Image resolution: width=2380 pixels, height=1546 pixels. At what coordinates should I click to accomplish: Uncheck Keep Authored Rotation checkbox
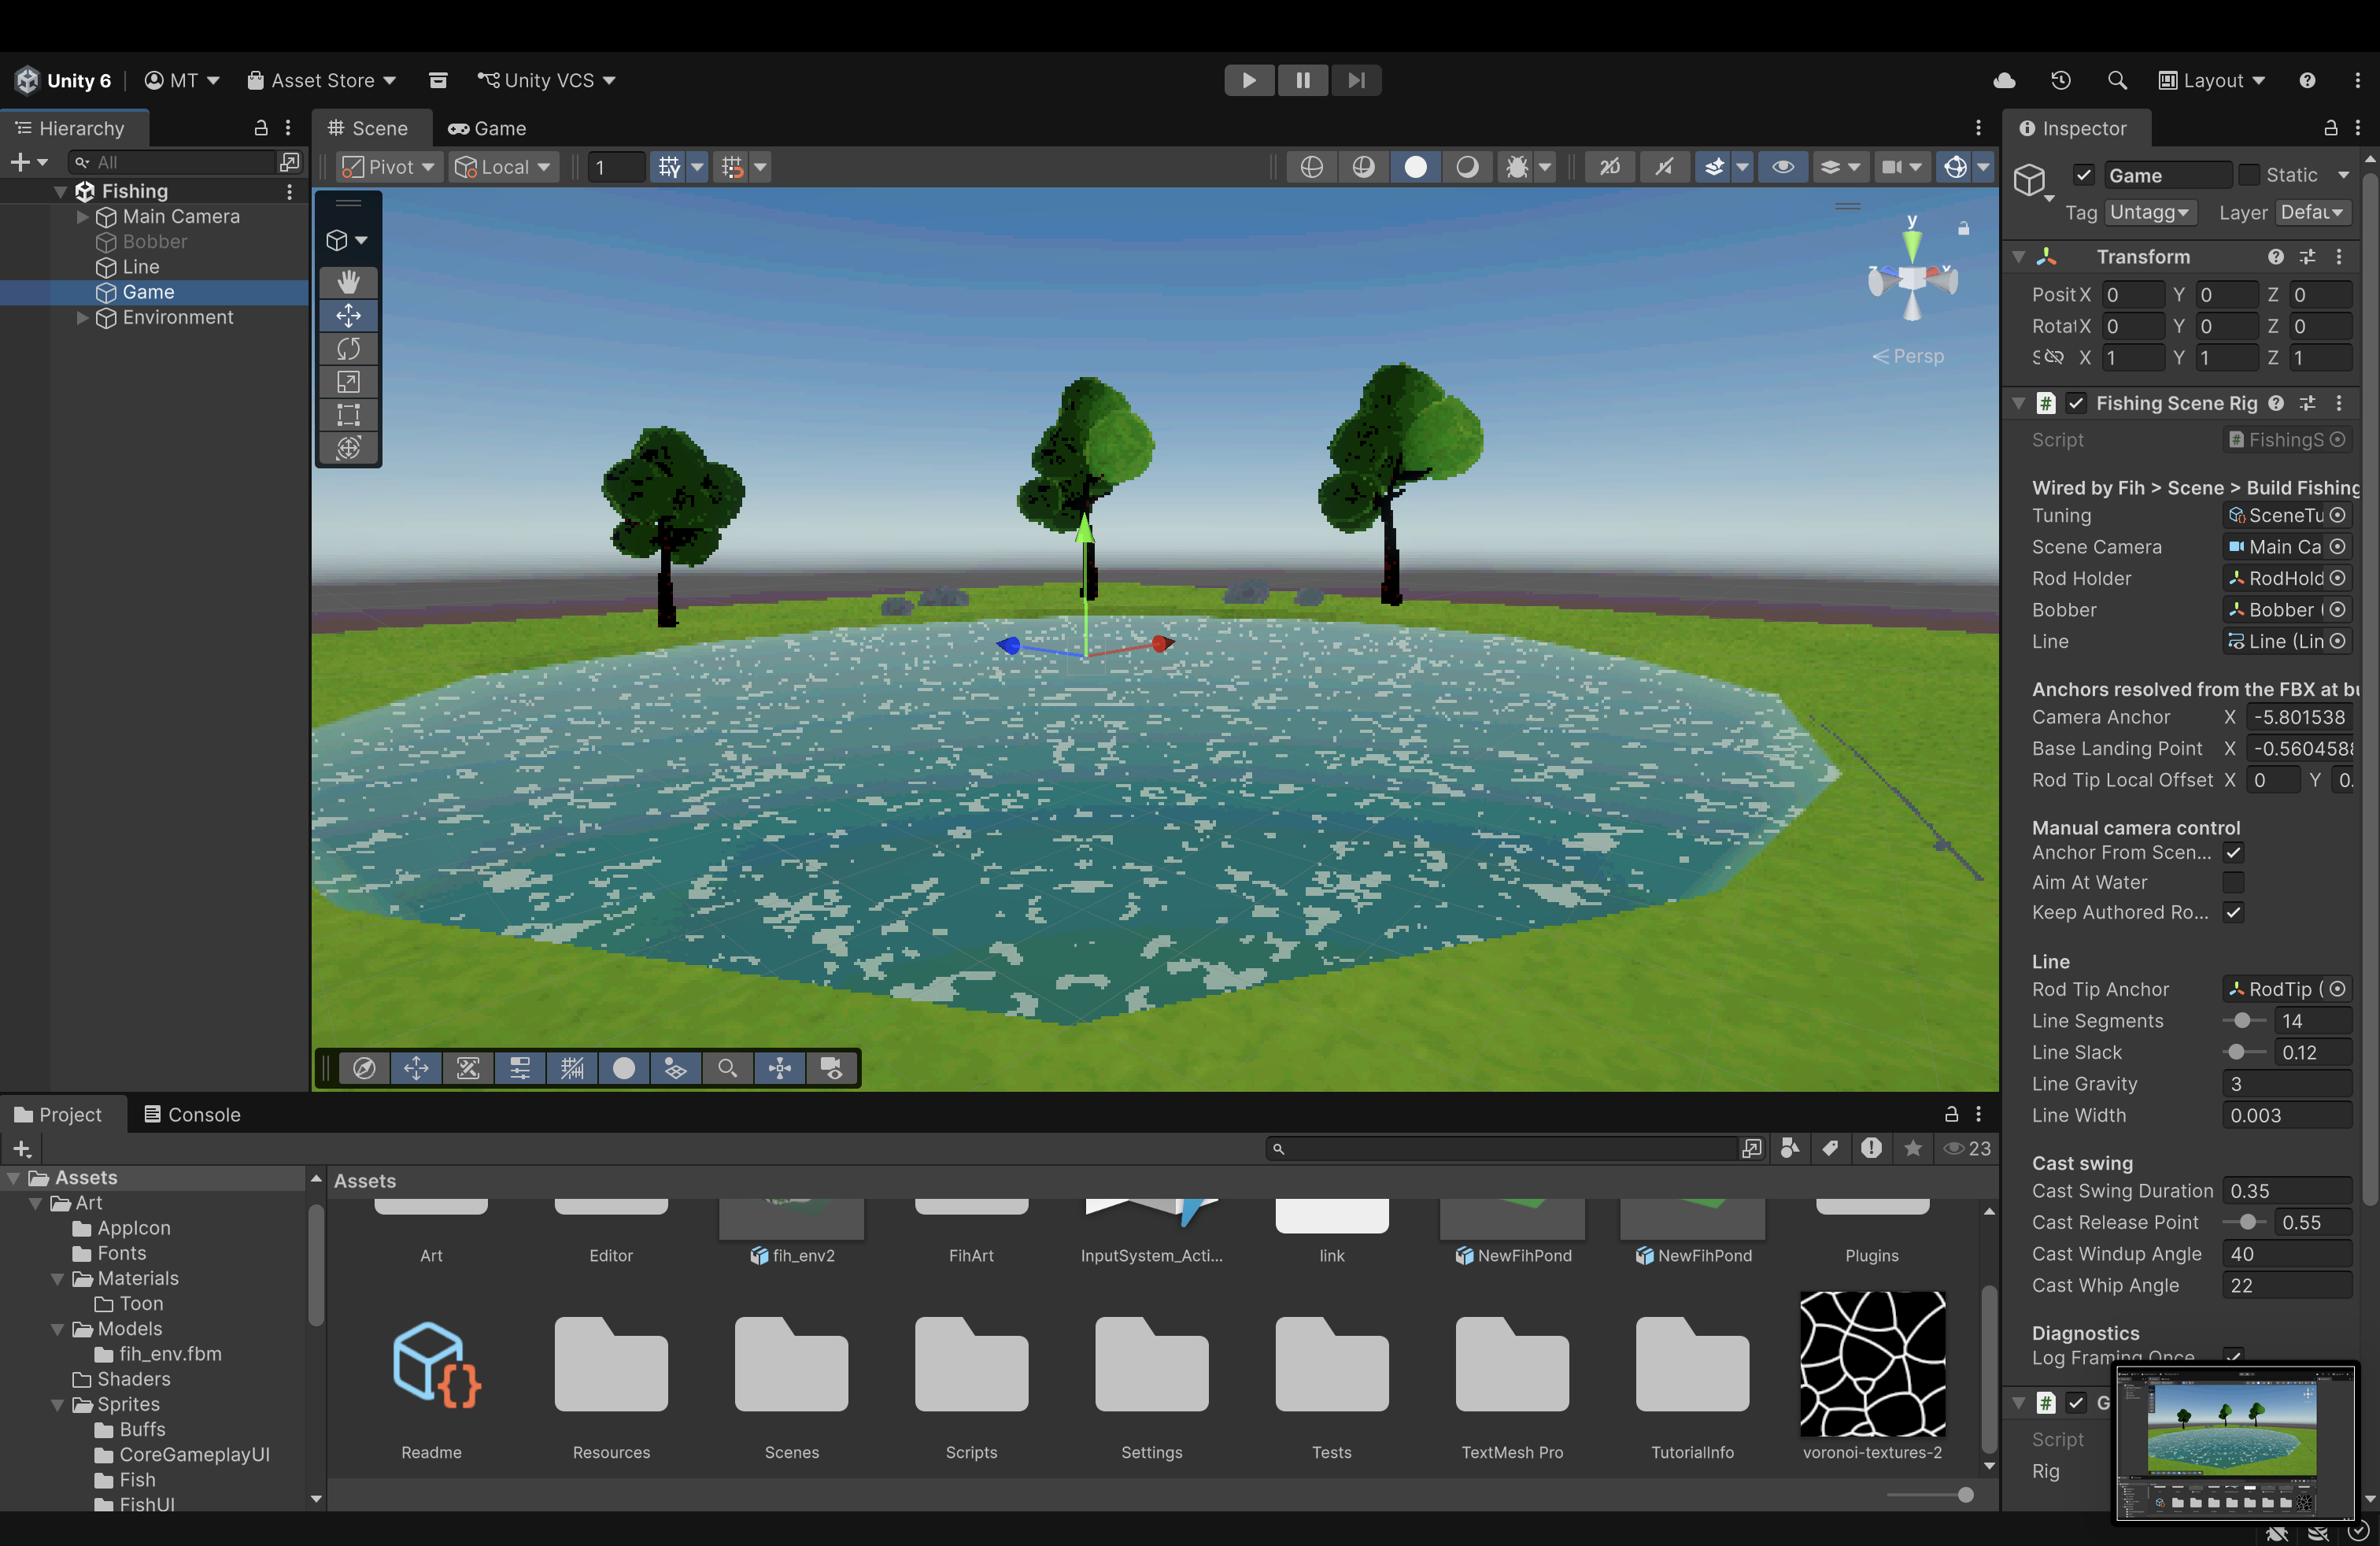click(2233, 912)
